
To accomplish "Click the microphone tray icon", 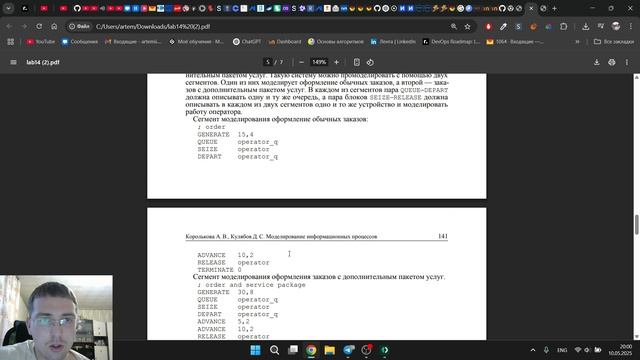I will (x=546, y=350).
